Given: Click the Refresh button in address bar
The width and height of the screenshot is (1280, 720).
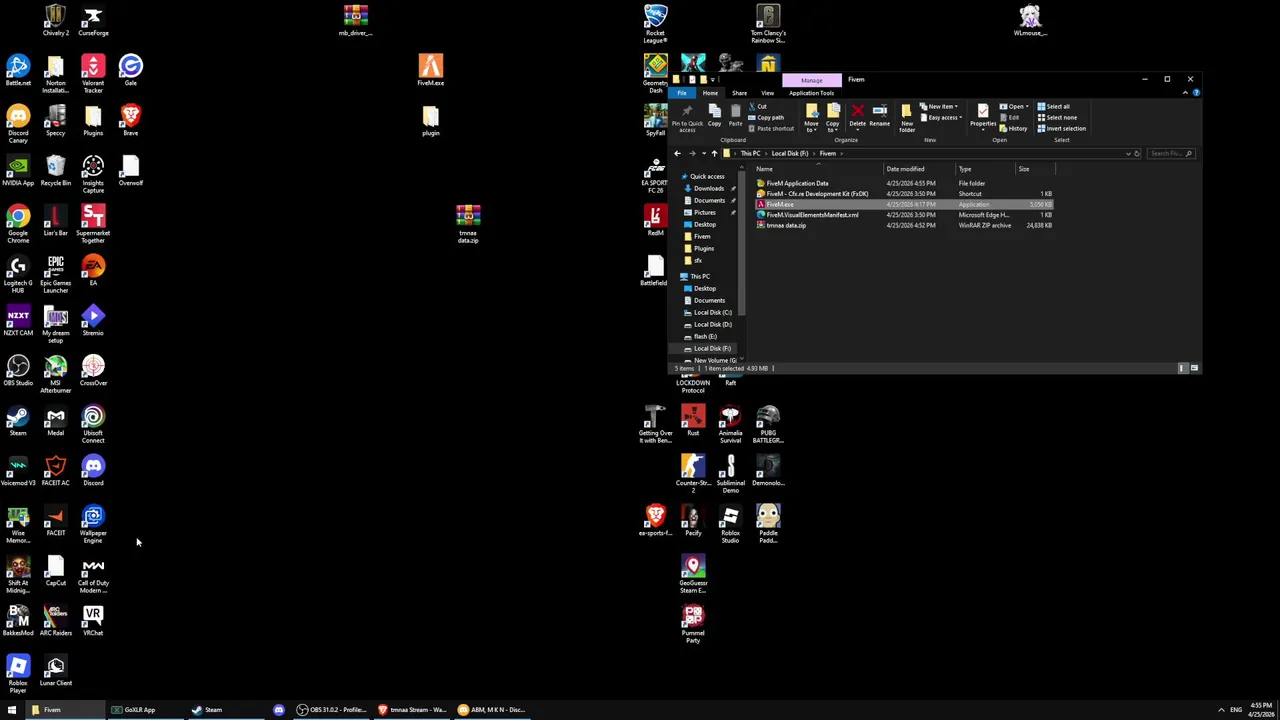Looking at the screenshot, I should click(x=1137, y=153).
